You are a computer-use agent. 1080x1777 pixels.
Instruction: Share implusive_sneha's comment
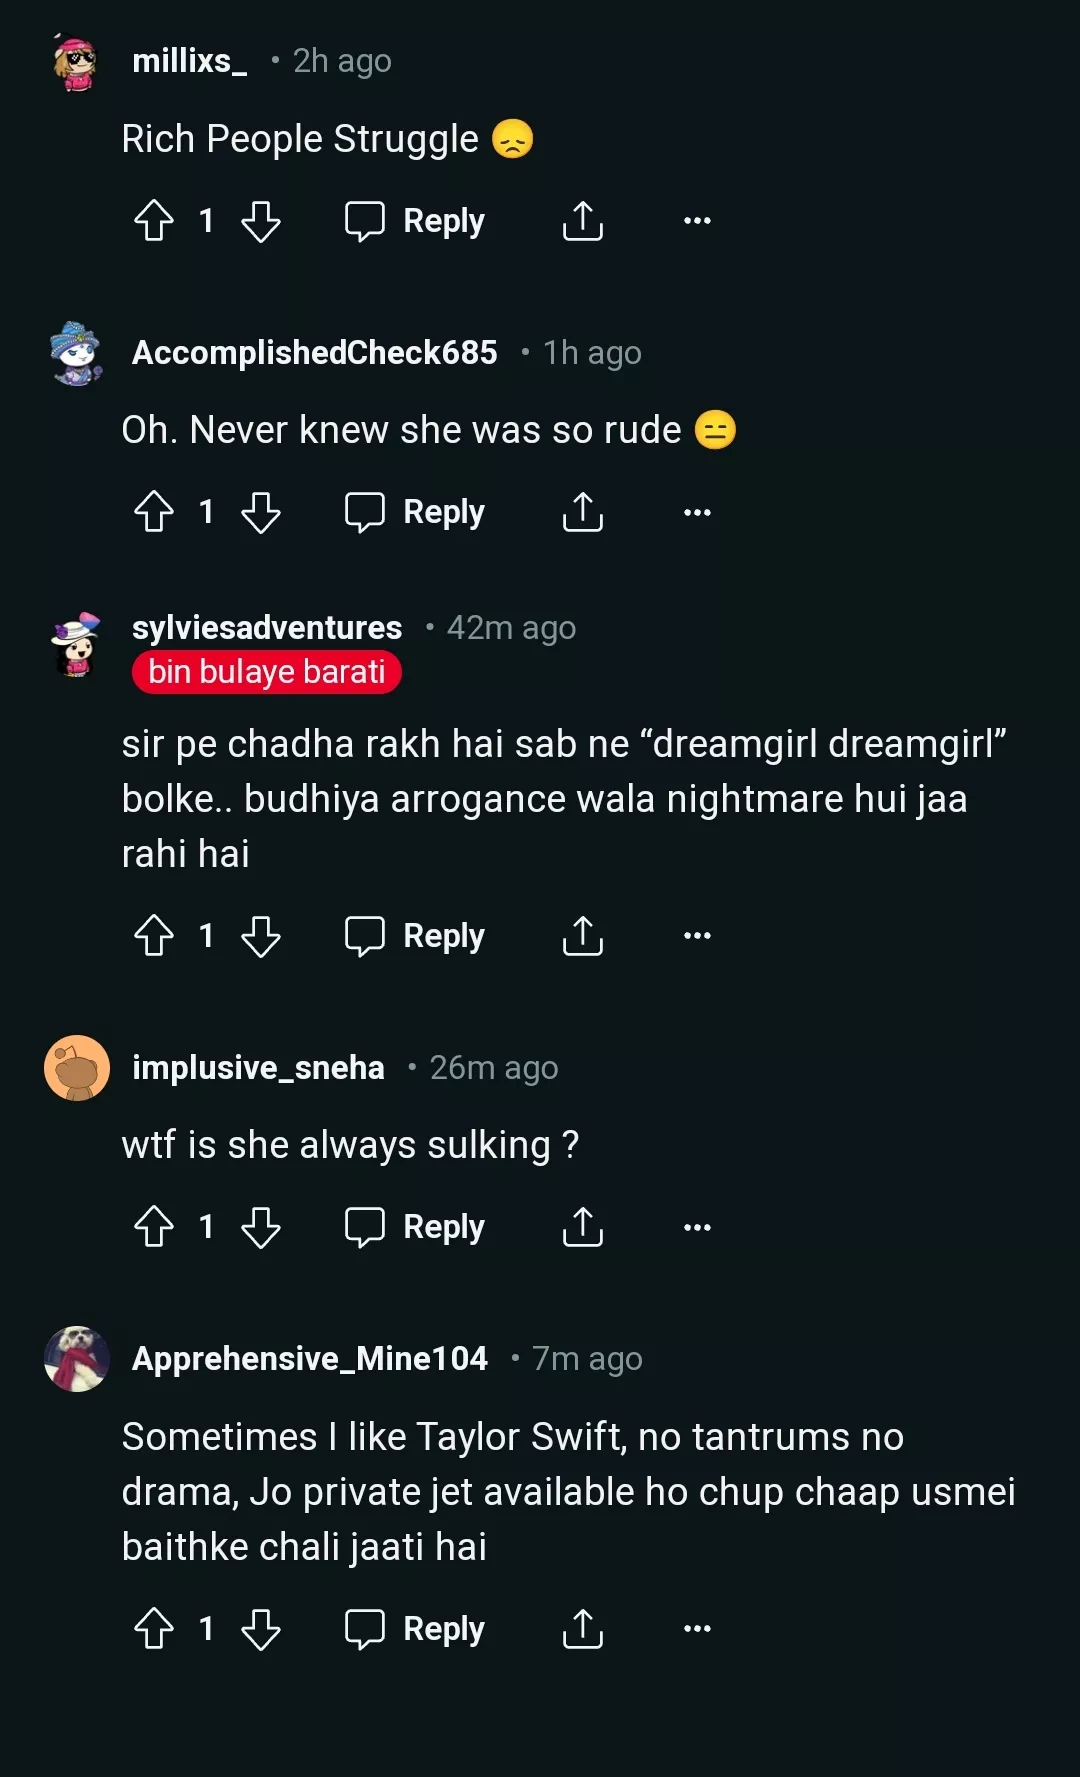click(x=582, y=1227)
